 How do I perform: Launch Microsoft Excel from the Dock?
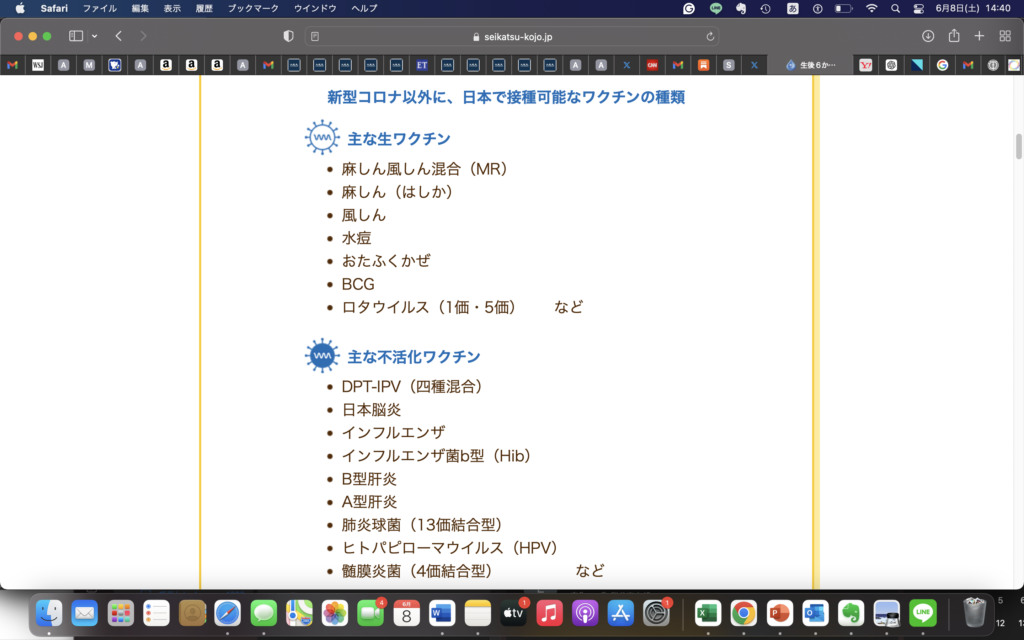[708, 612]
